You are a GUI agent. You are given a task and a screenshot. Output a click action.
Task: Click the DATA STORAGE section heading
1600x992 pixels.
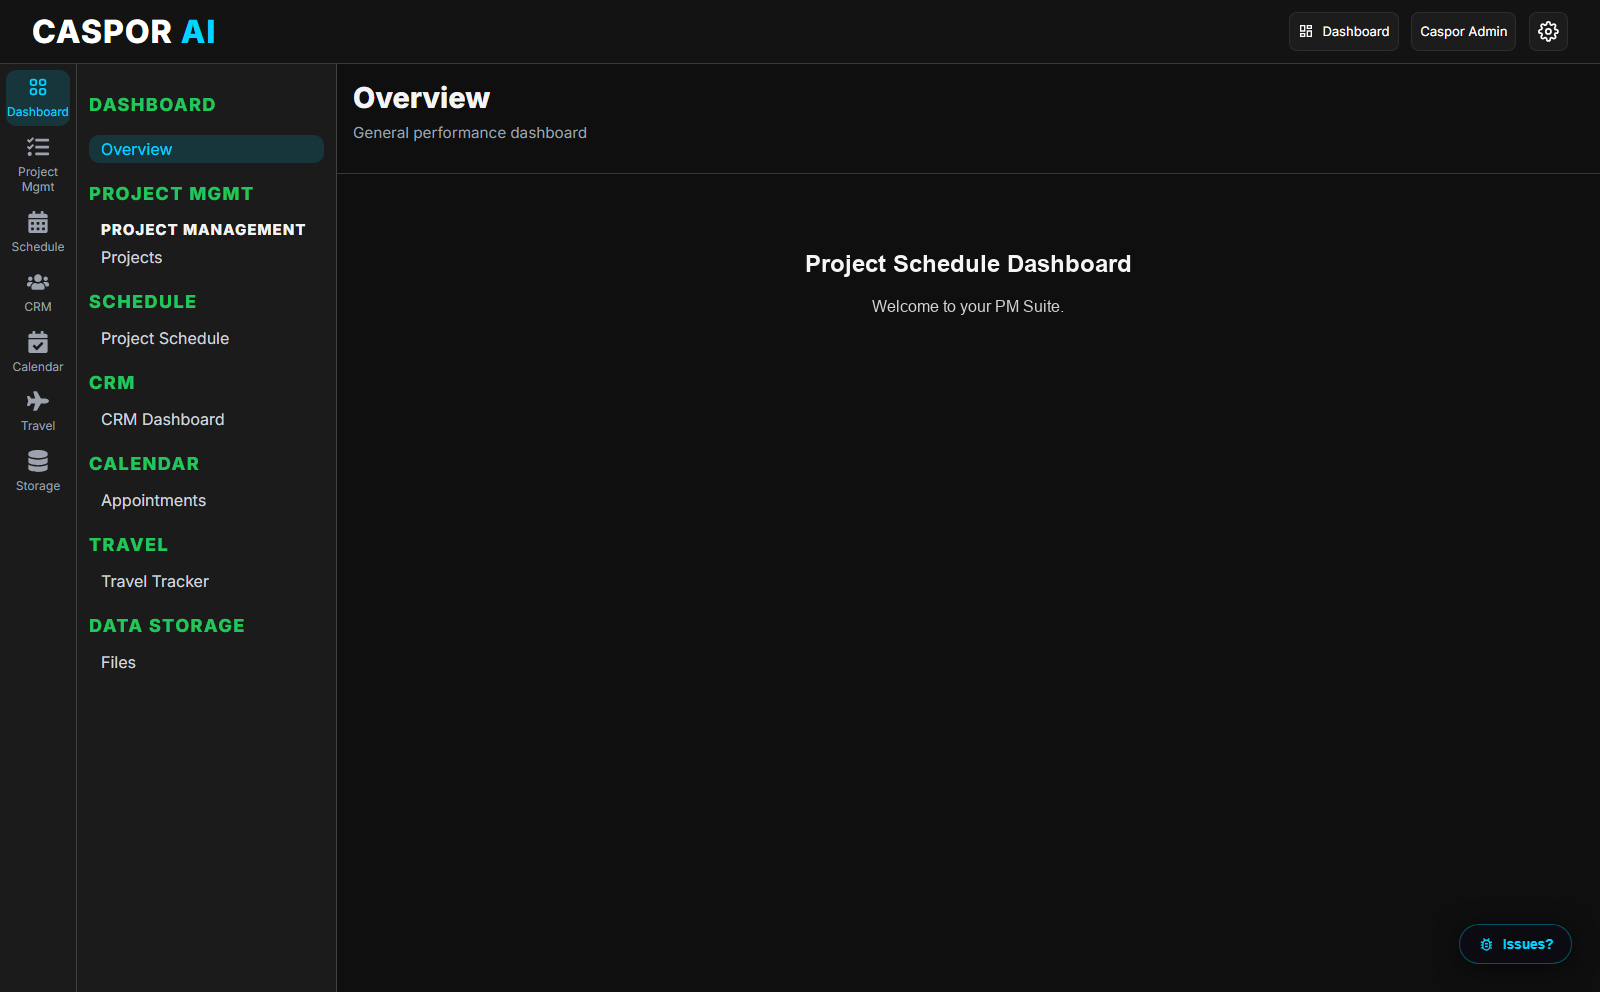click(167, 626)
